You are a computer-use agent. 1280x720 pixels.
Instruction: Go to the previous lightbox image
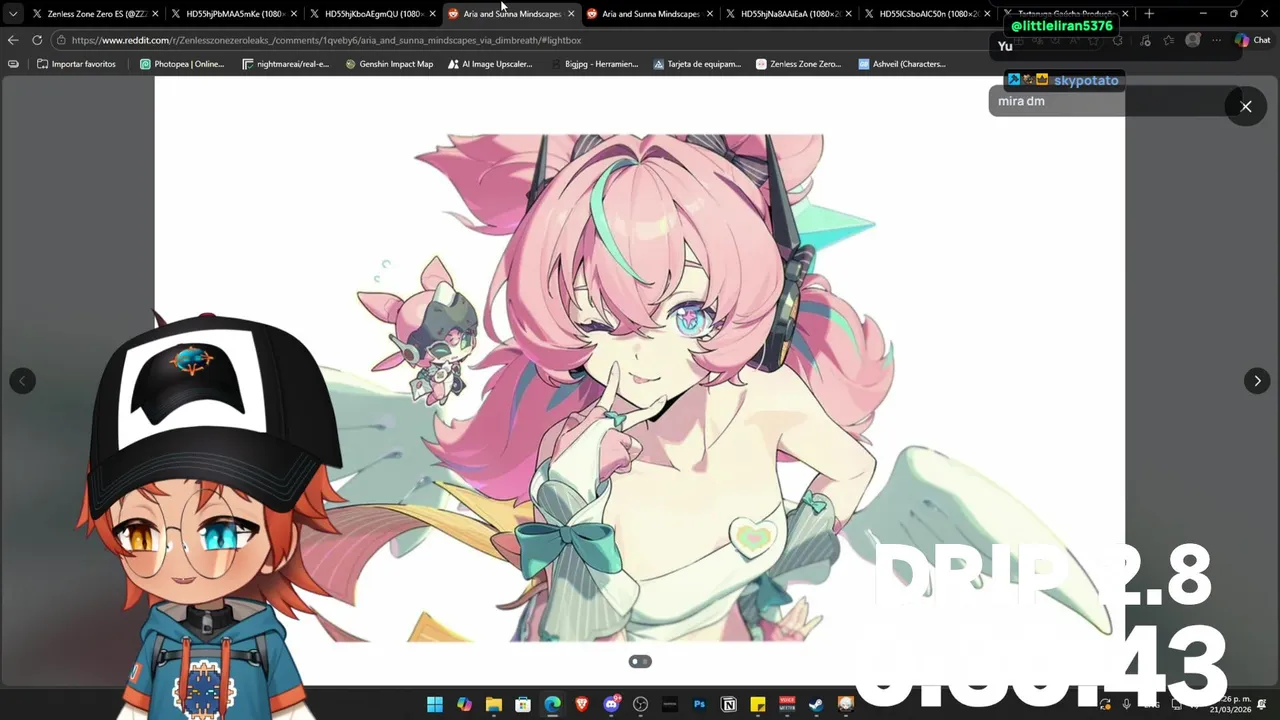coord(22,381)
